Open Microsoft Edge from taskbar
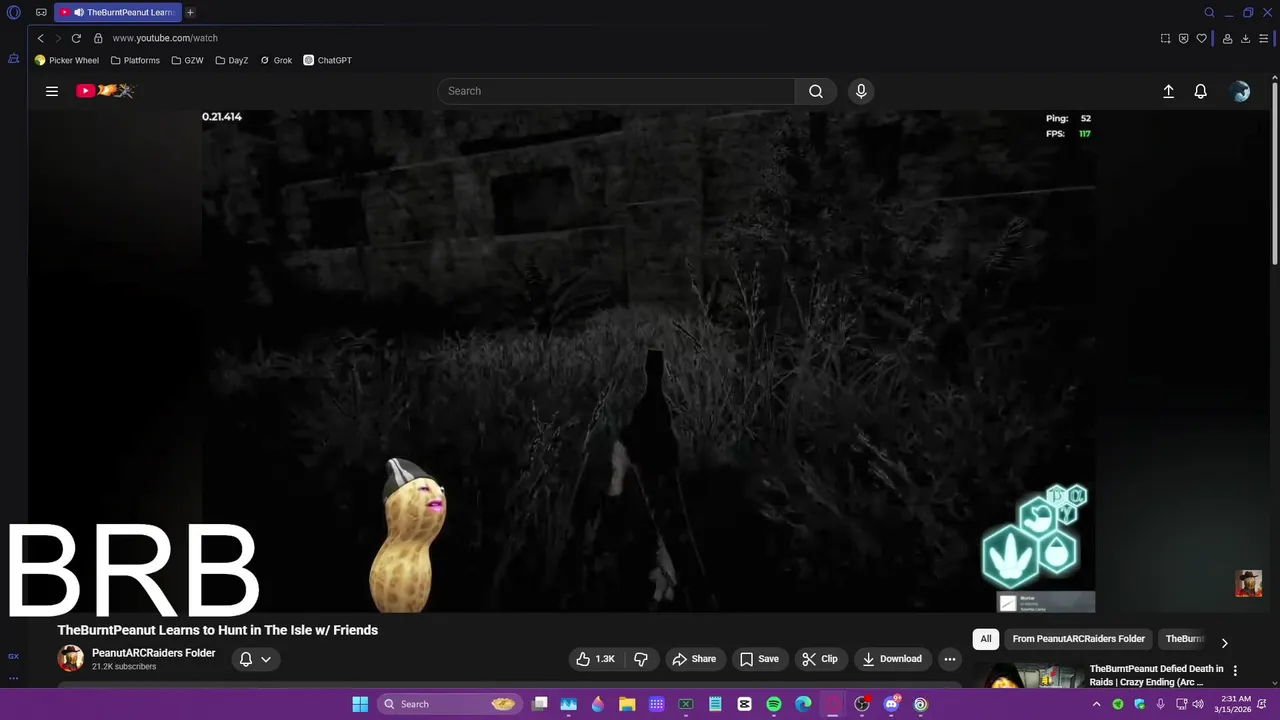 pos(803,704)
